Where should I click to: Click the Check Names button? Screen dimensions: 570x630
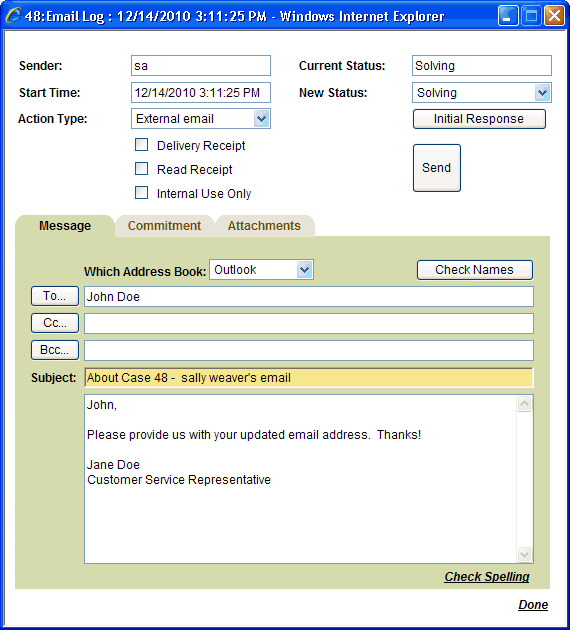475,270
